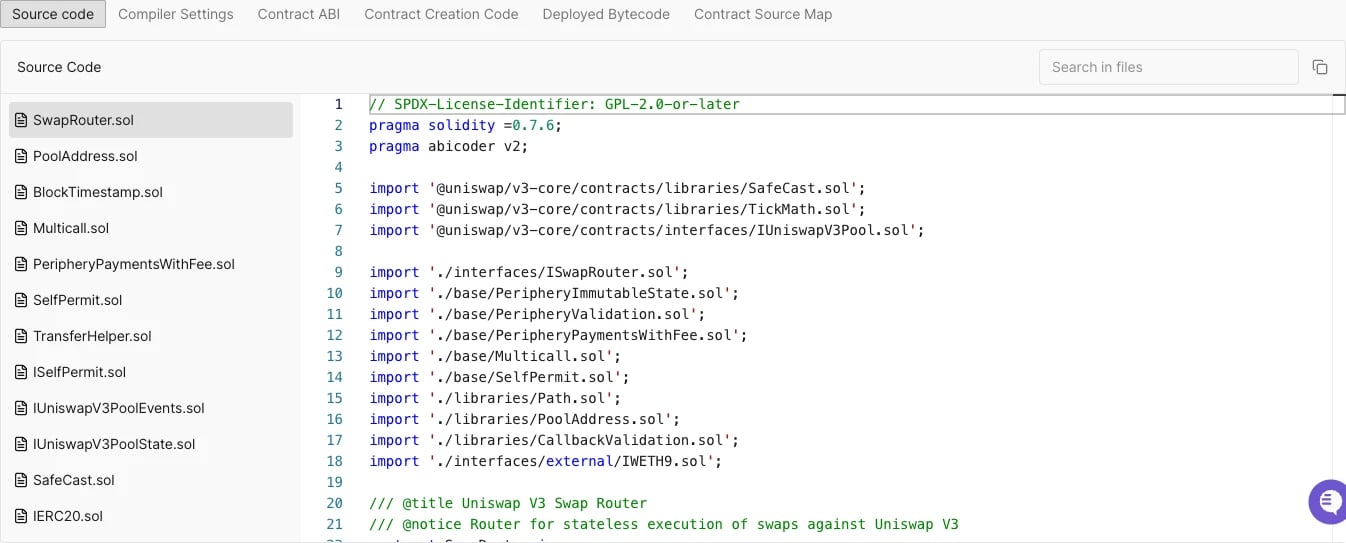Click the '@title Uniswap V3 Swap Router' comment
The height and width of the screenshot is (543, 1346).
508,503
